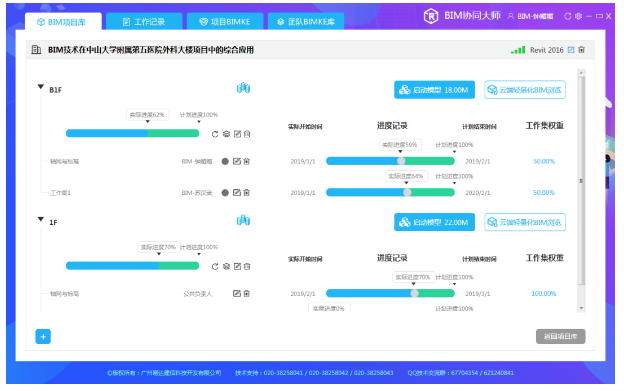Click the 2020/2/1 planned end date

click(478, 193)
